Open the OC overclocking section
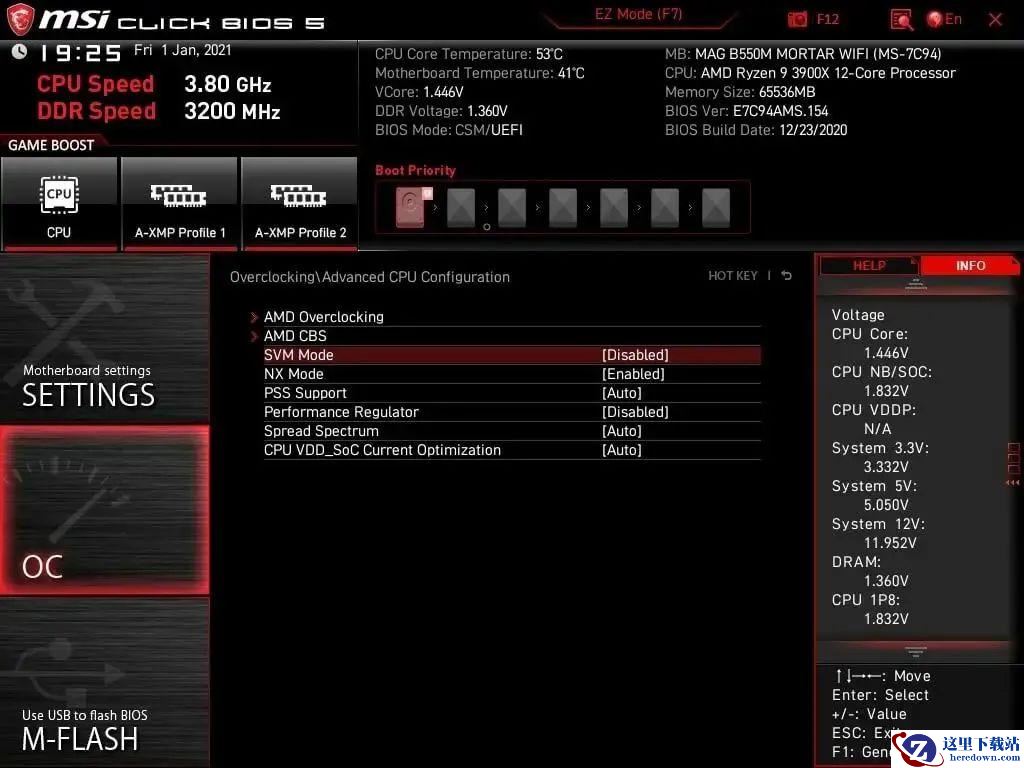1024x768 pixels. [104, 510]
